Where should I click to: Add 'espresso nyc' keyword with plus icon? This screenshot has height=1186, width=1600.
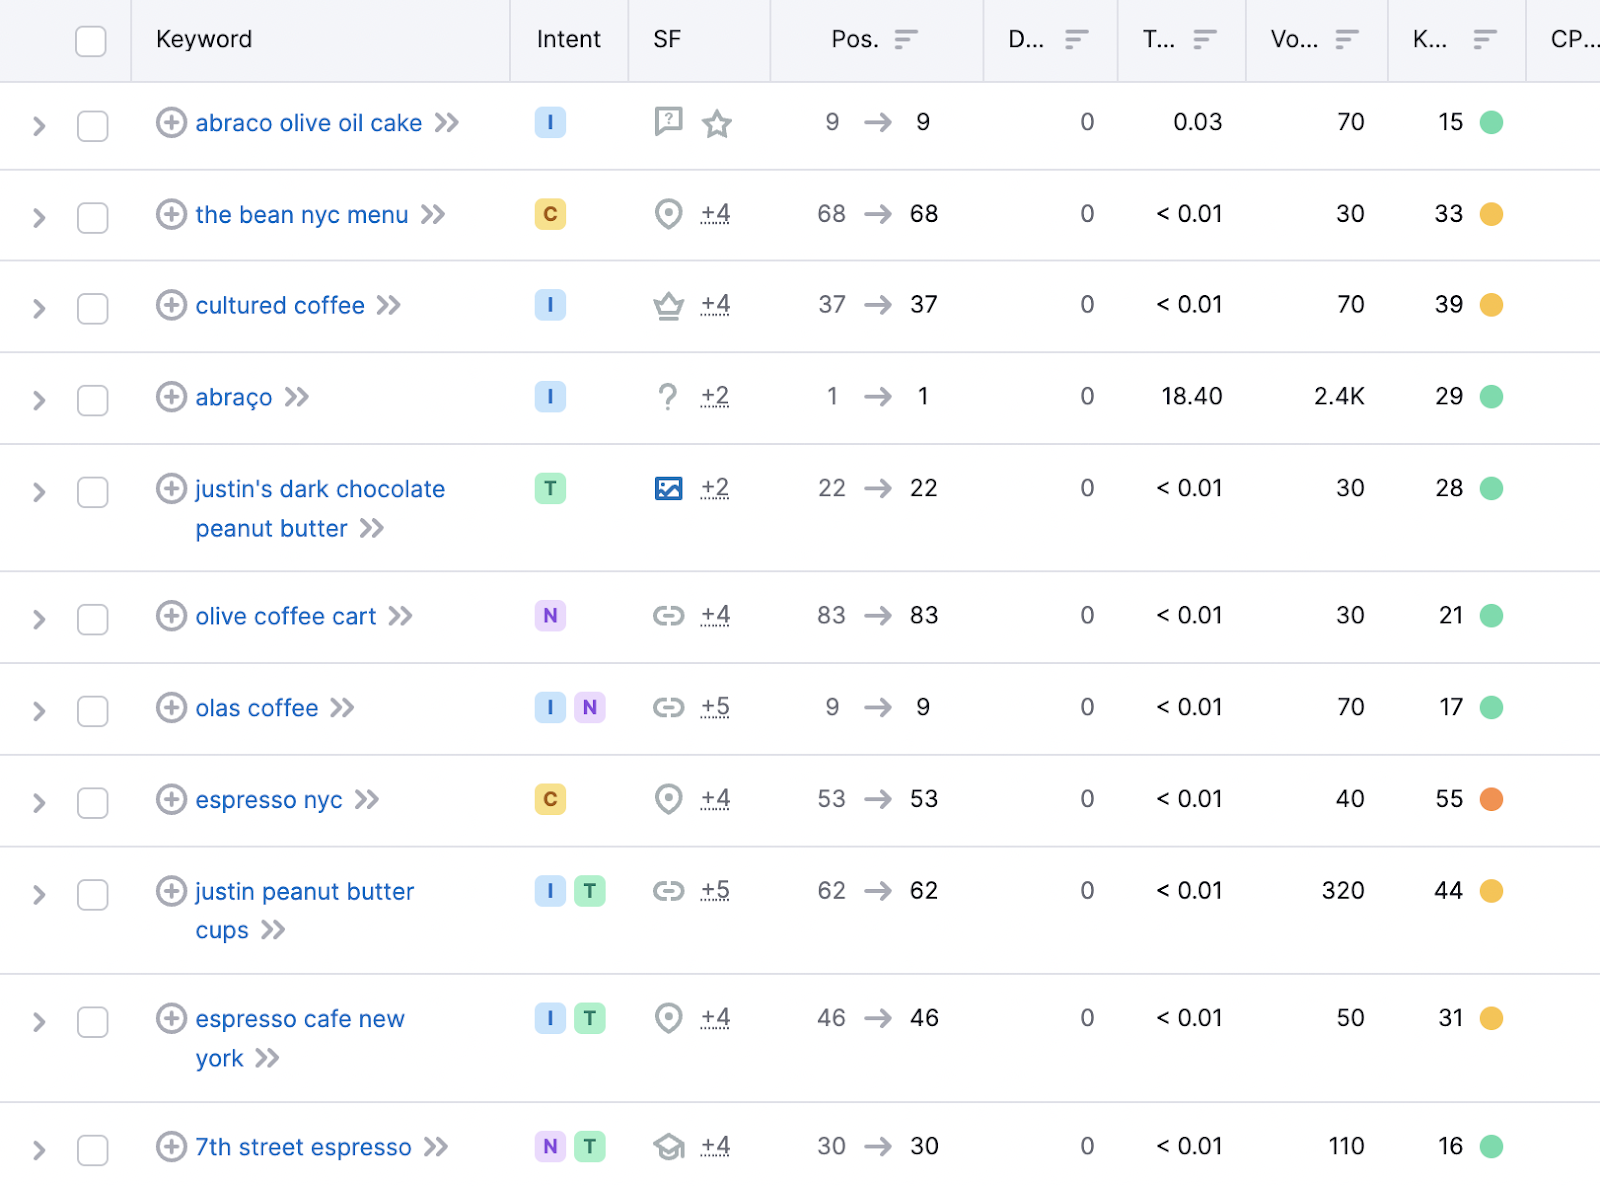(171, 799)
